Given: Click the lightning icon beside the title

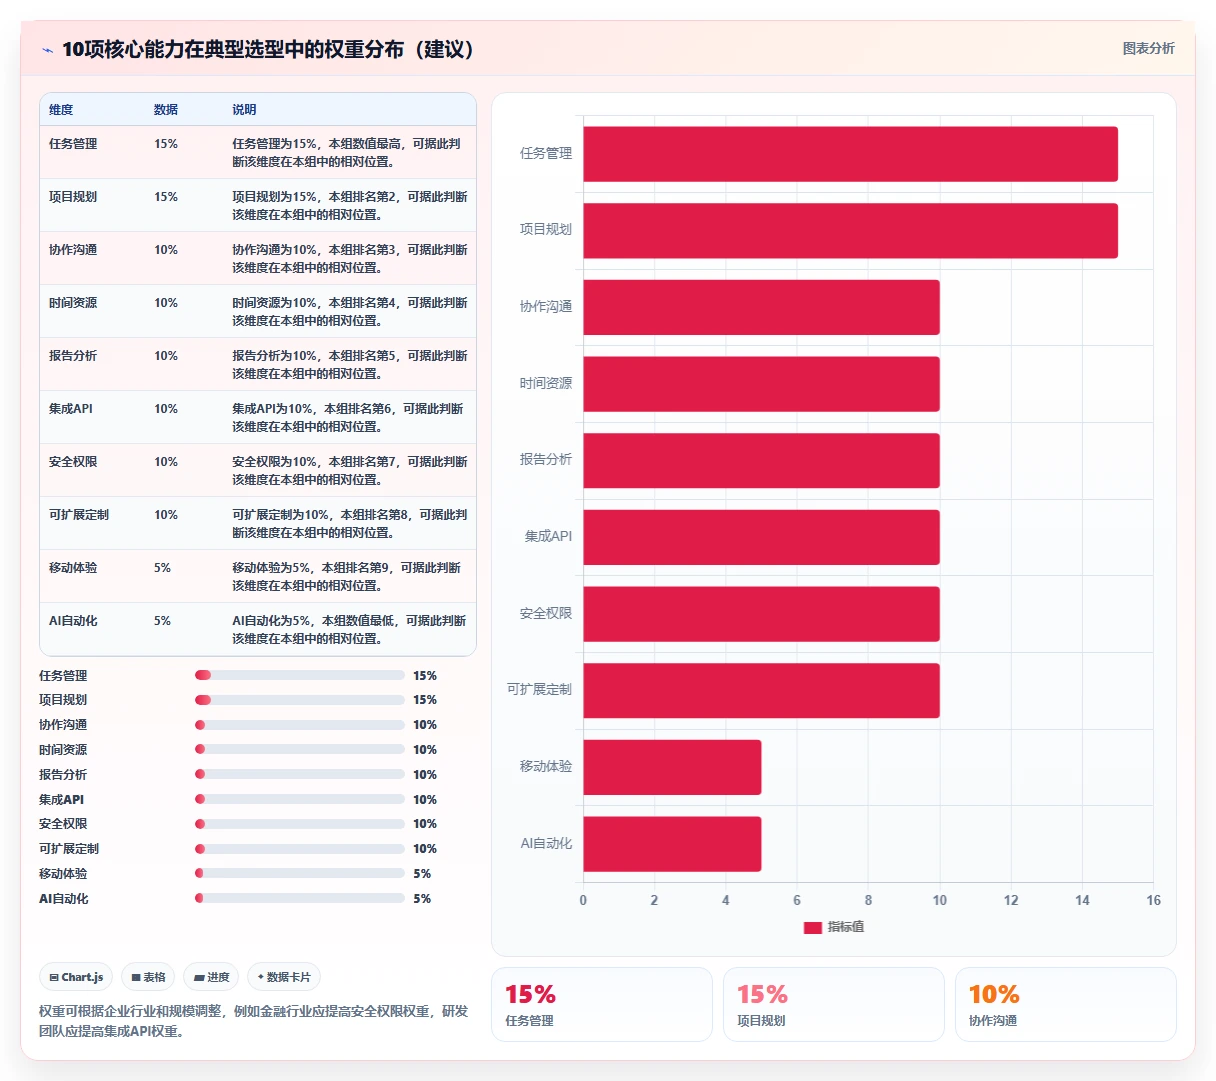Looking at the screenshot, I should [47, 50].
